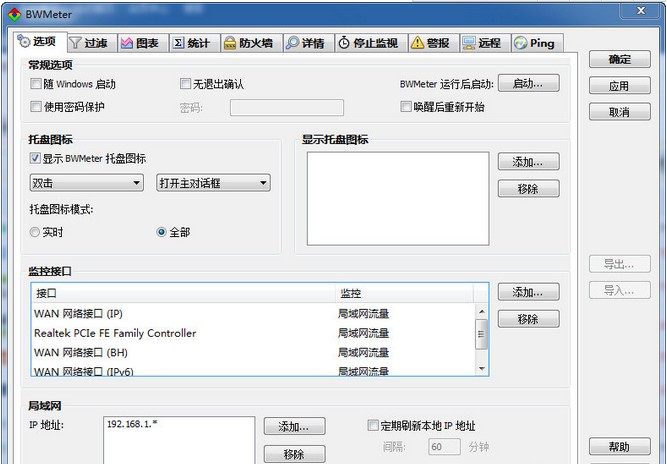This screenshot has width=667, height=464.
Task: Click scroll down arrow in 监控接口 list
Action: pos(482,368)
